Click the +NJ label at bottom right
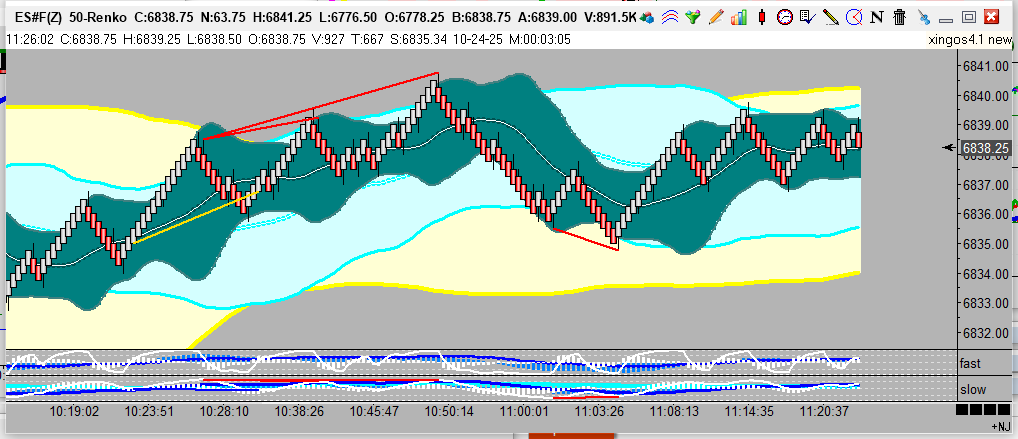This screenshot has height=439, width=1018. pos(985,427)
